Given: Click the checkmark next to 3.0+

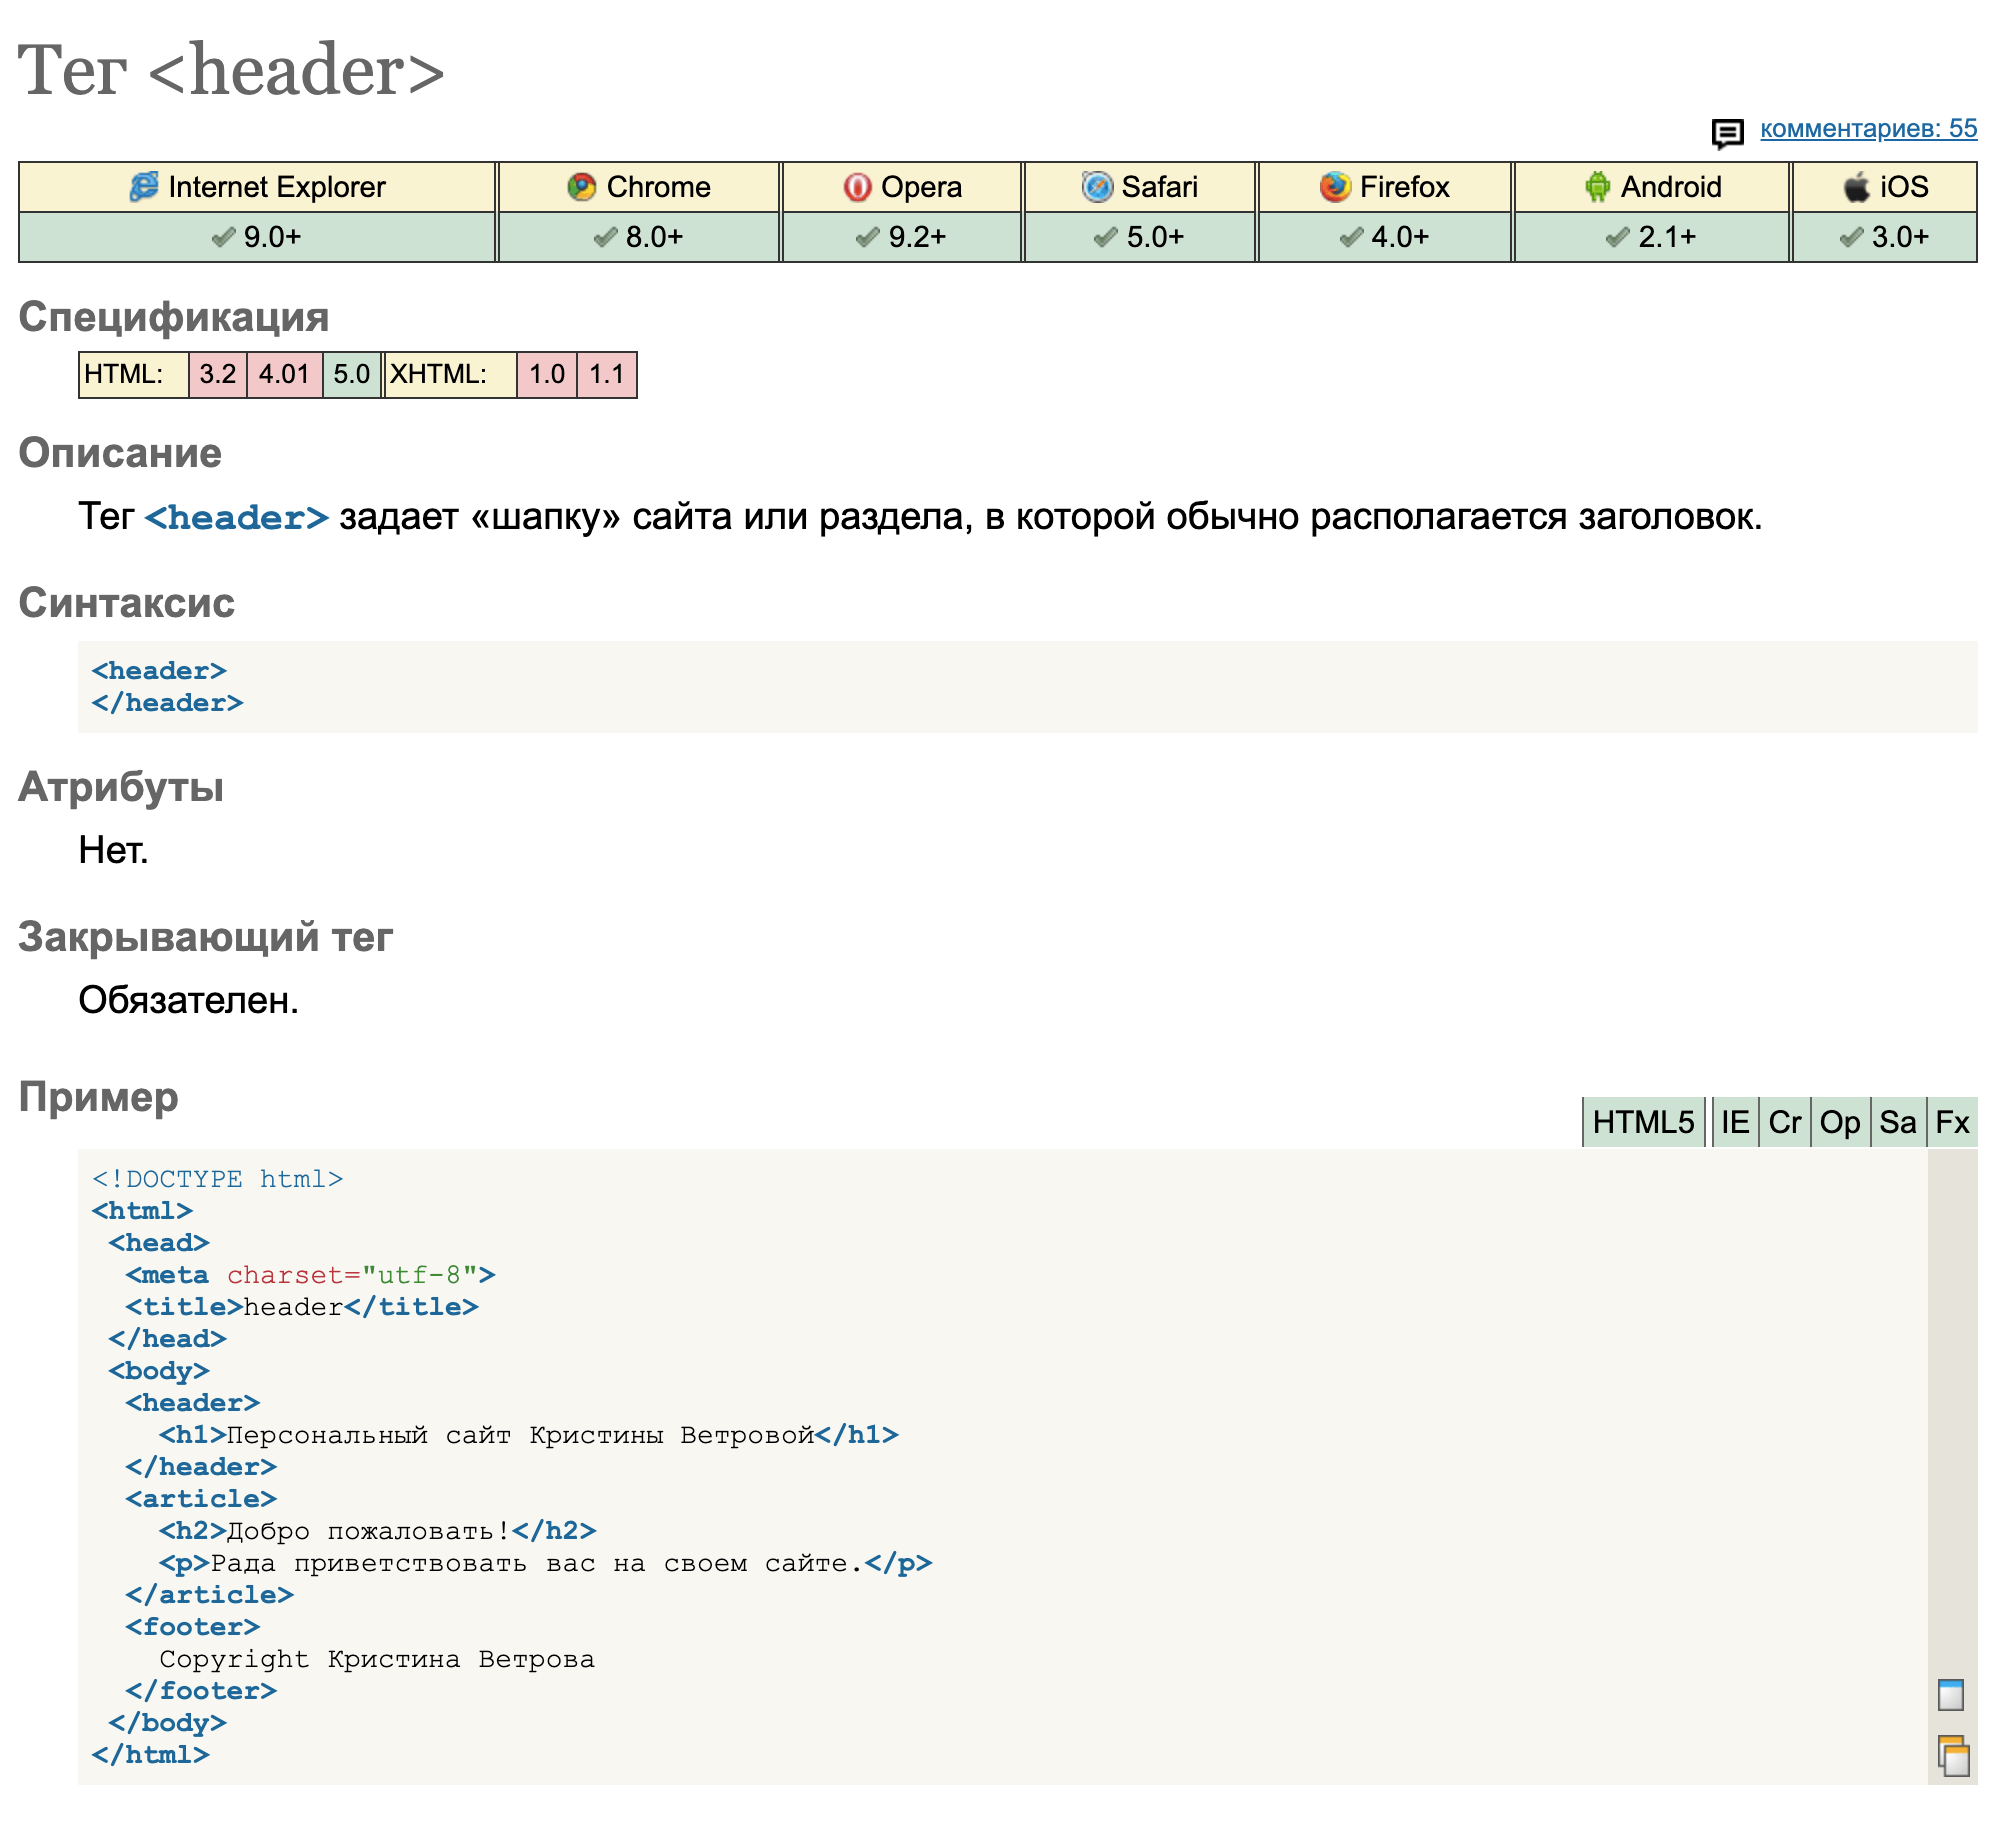Looking at the screenshot, I should tap(1852, 237).
